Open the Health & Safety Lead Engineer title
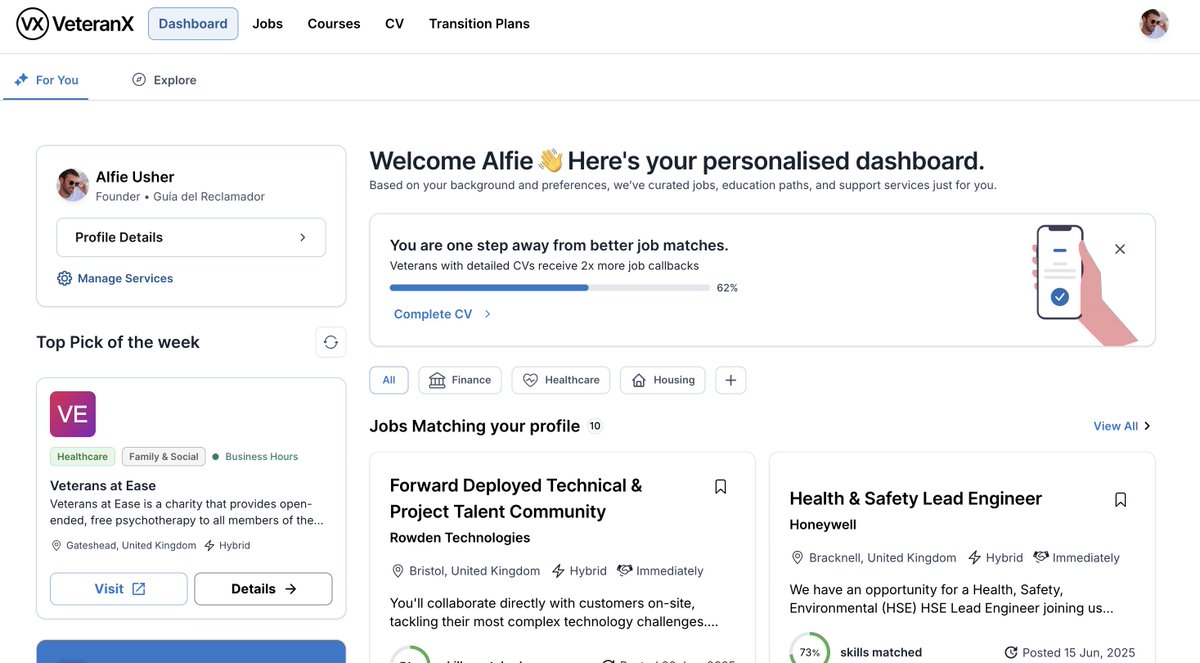Screen dimensions: 1200x663 916,499
